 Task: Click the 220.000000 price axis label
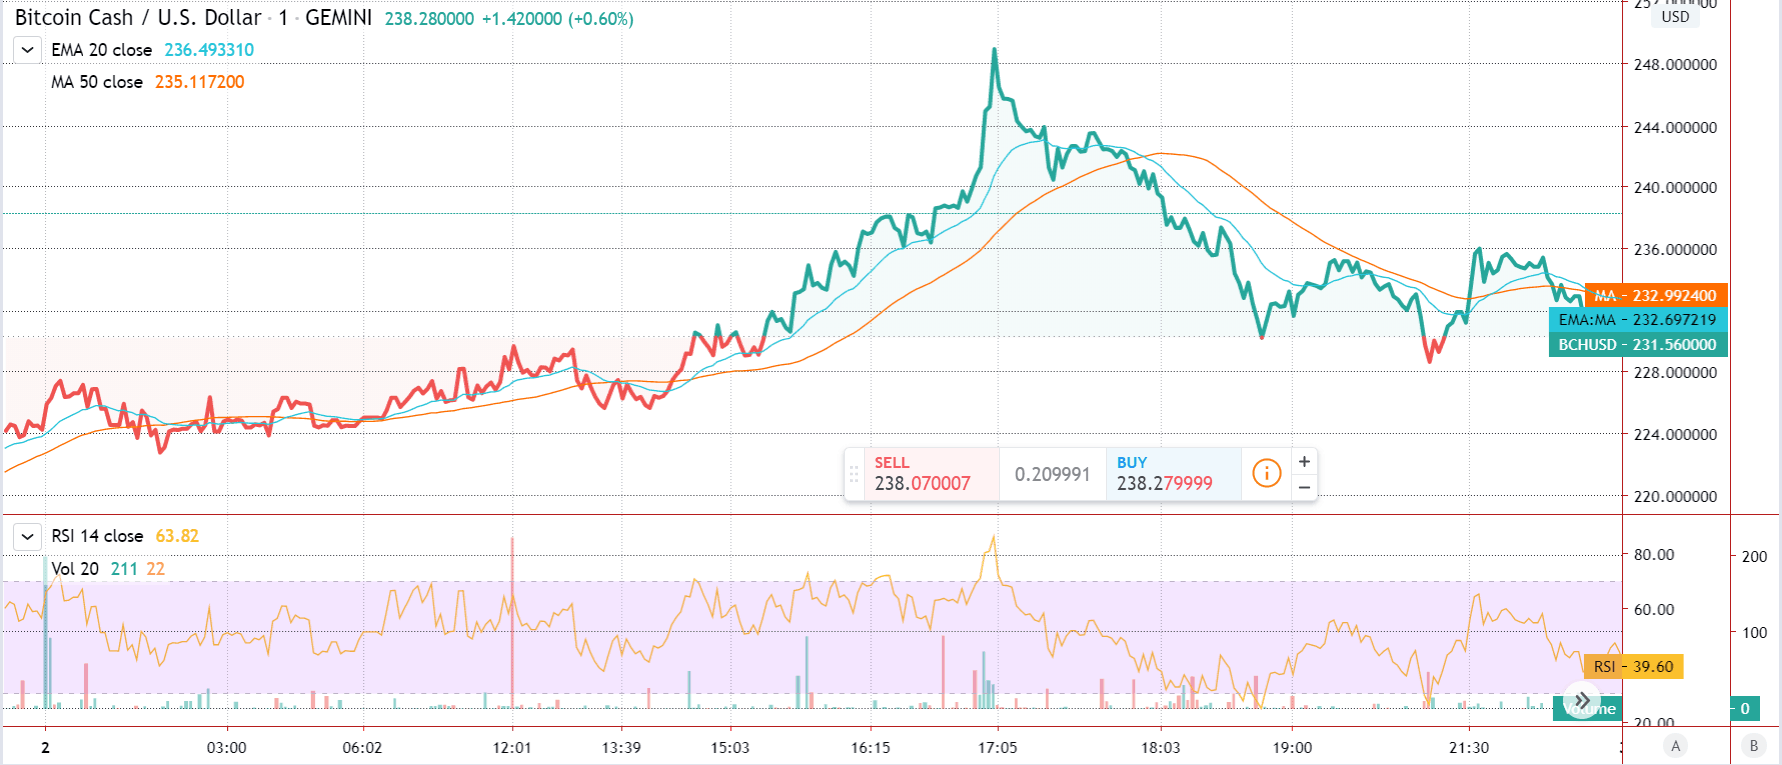(1675, 496)
